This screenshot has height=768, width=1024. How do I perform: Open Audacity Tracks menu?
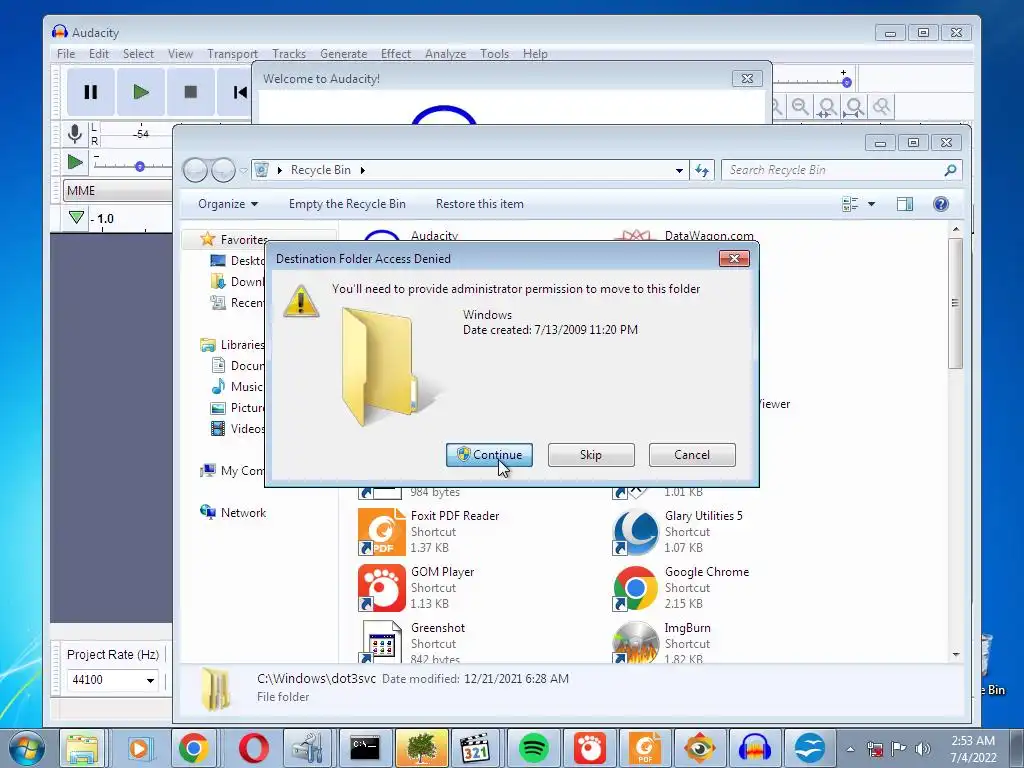coord(289,54)
